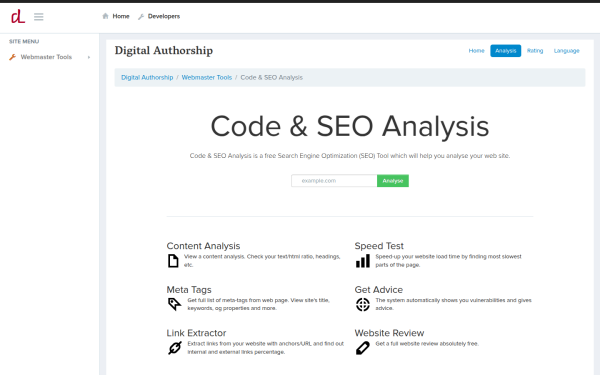Viewport: 600px width, 375px height.
Task: Click the Link Extractor chain icon
Action: 174,348
